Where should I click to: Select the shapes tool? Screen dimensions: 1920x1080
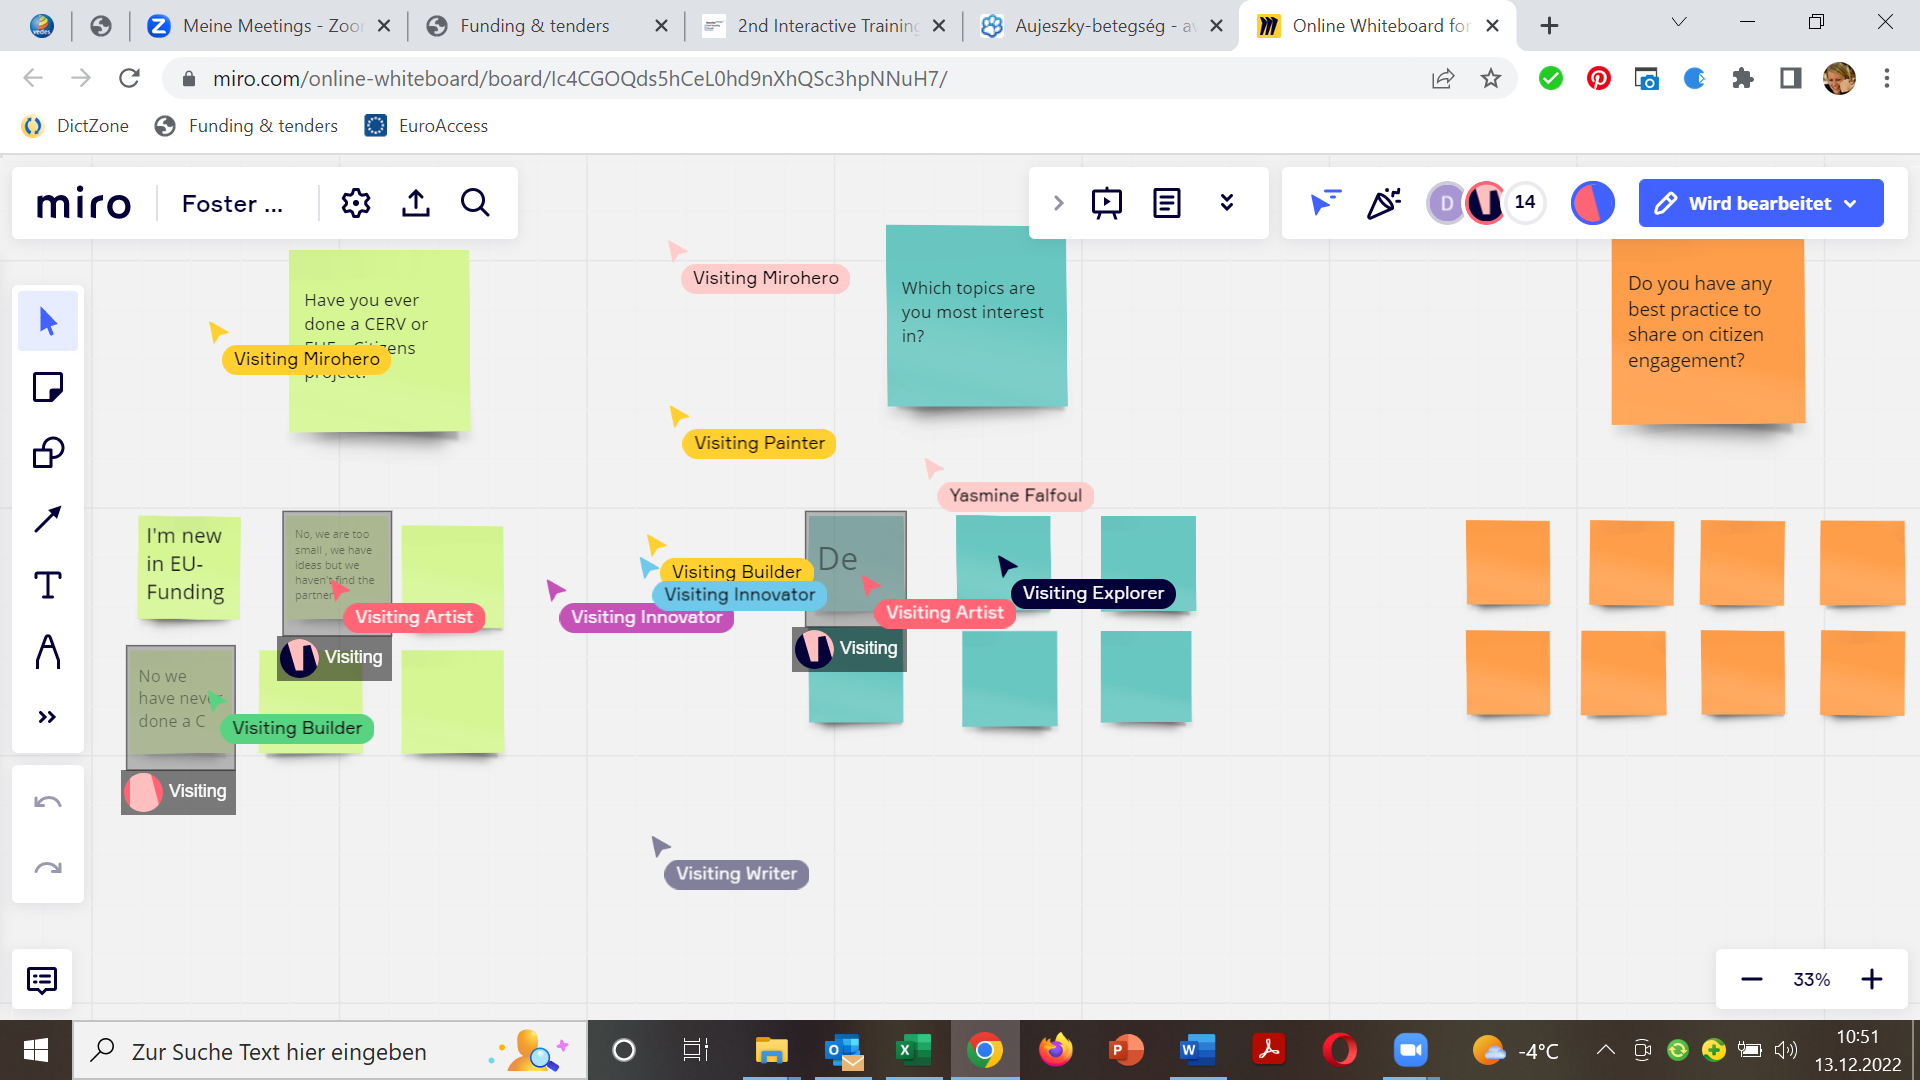tap(47, 453)
